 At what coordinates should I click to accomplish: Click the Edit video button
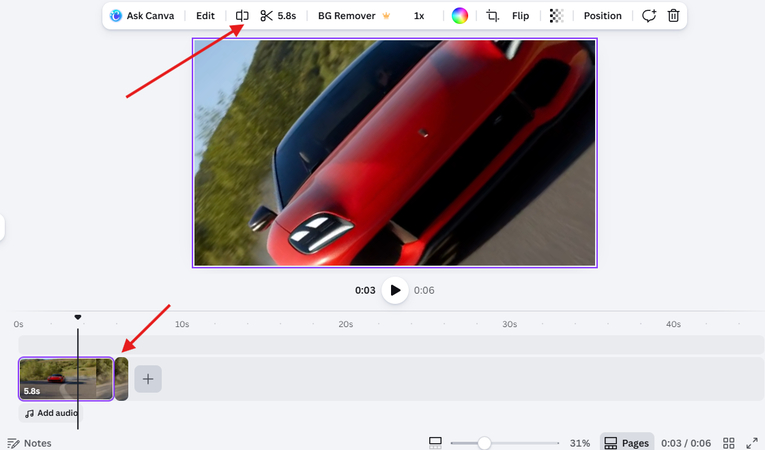point(205,16)
